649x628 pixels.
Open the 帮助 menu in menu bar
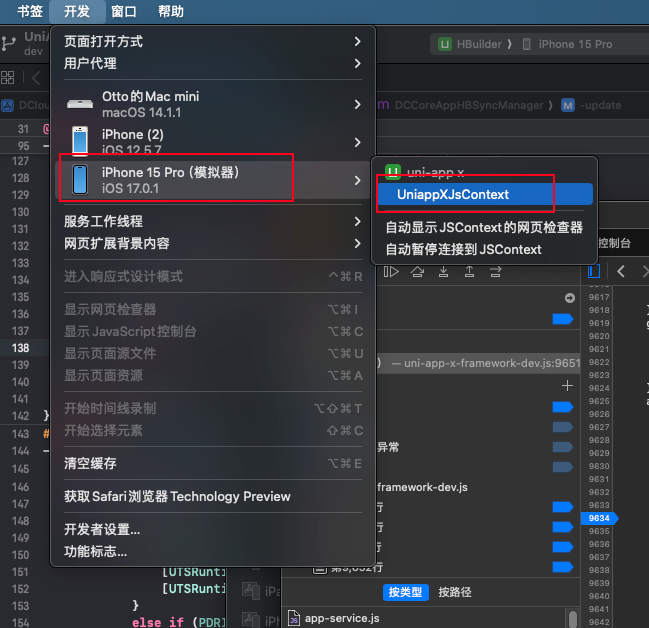tap(171, 11)
